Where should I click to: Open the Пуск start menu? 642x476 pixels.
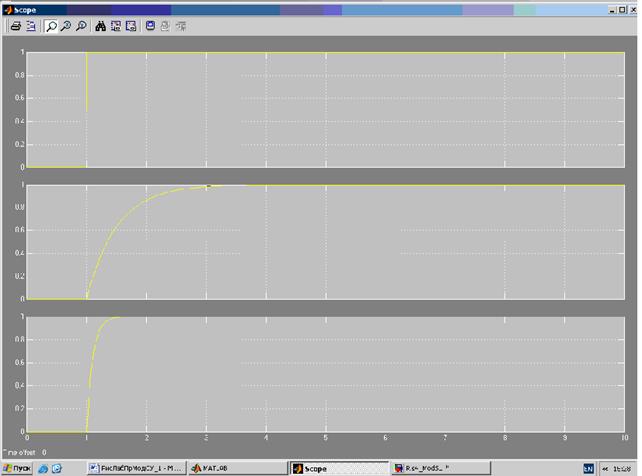point(17,468)
